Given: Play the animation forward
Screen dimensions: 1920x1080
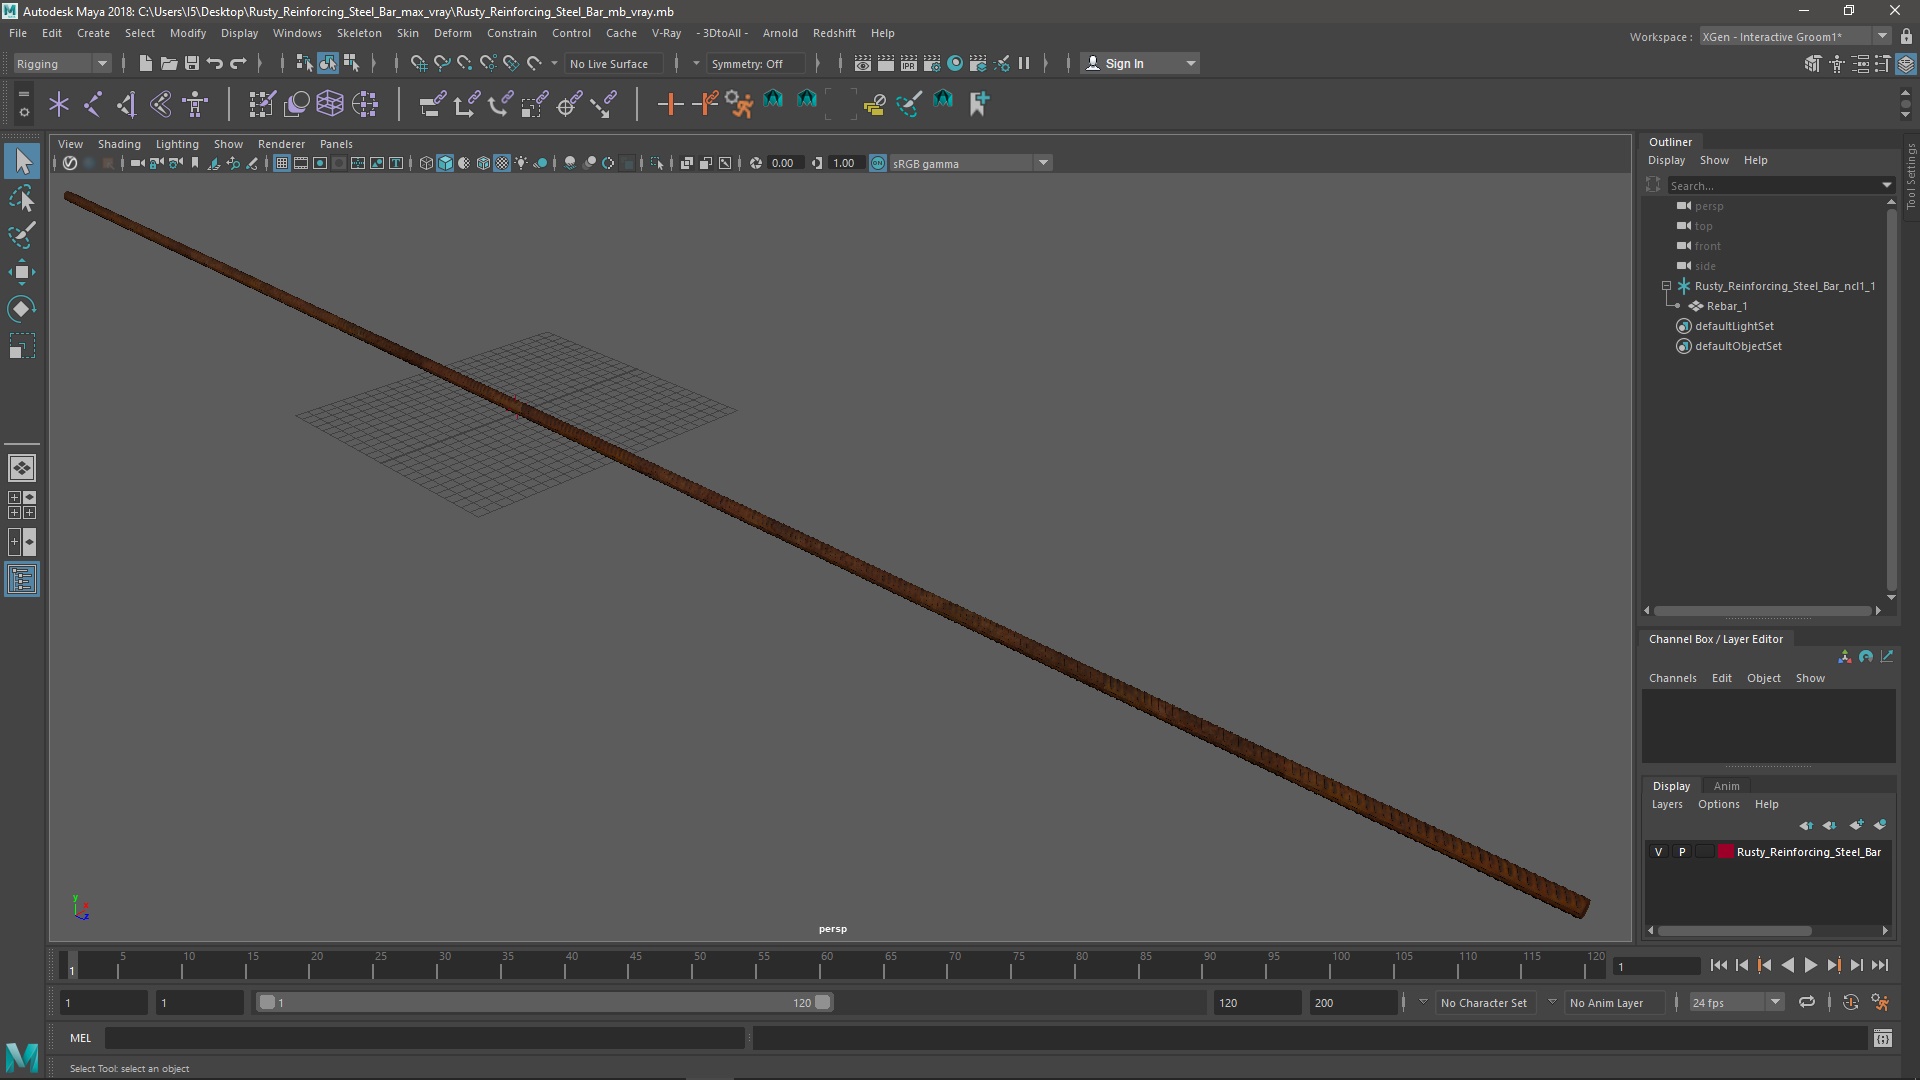Looking at the screenshot, I should pyautogui.click(x=1810, y=965).
